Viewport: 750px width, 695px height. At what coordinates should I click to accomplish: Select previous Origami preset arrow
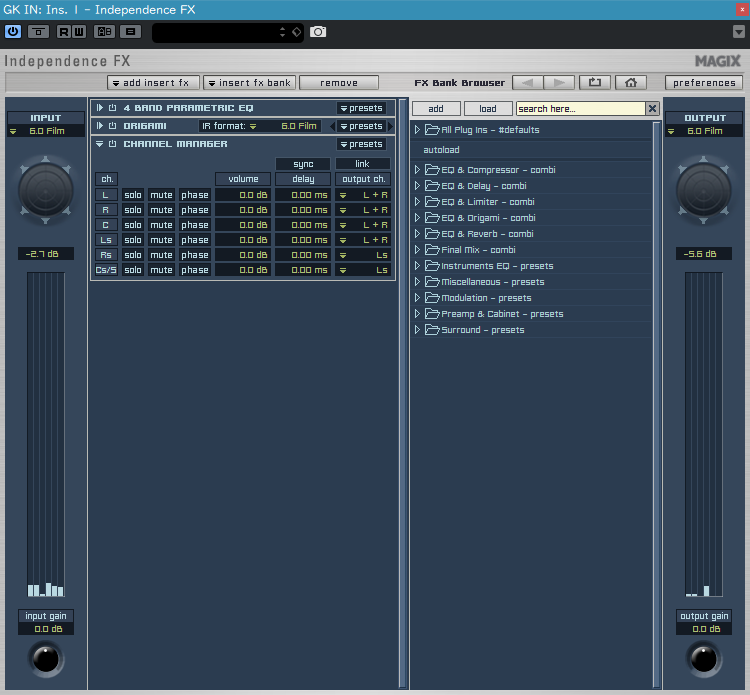click(332, 126)
